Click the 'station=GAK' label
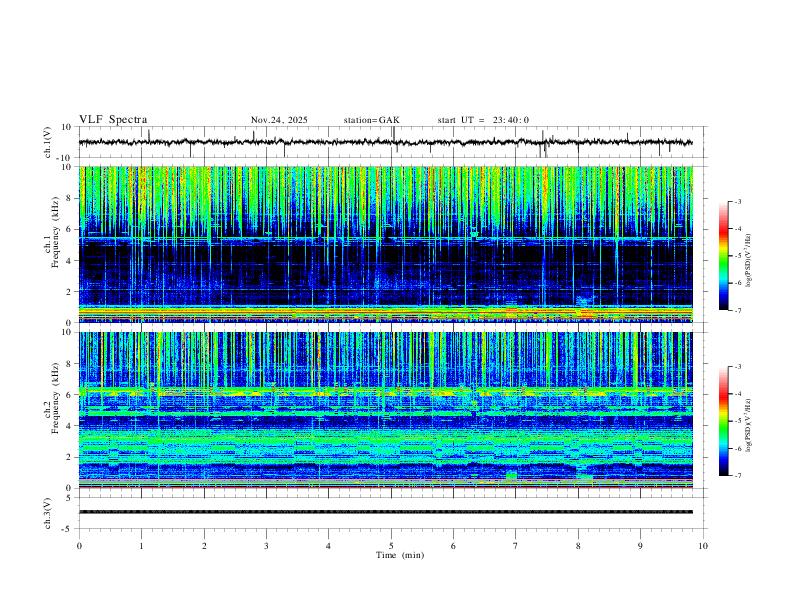 [371, 120]
